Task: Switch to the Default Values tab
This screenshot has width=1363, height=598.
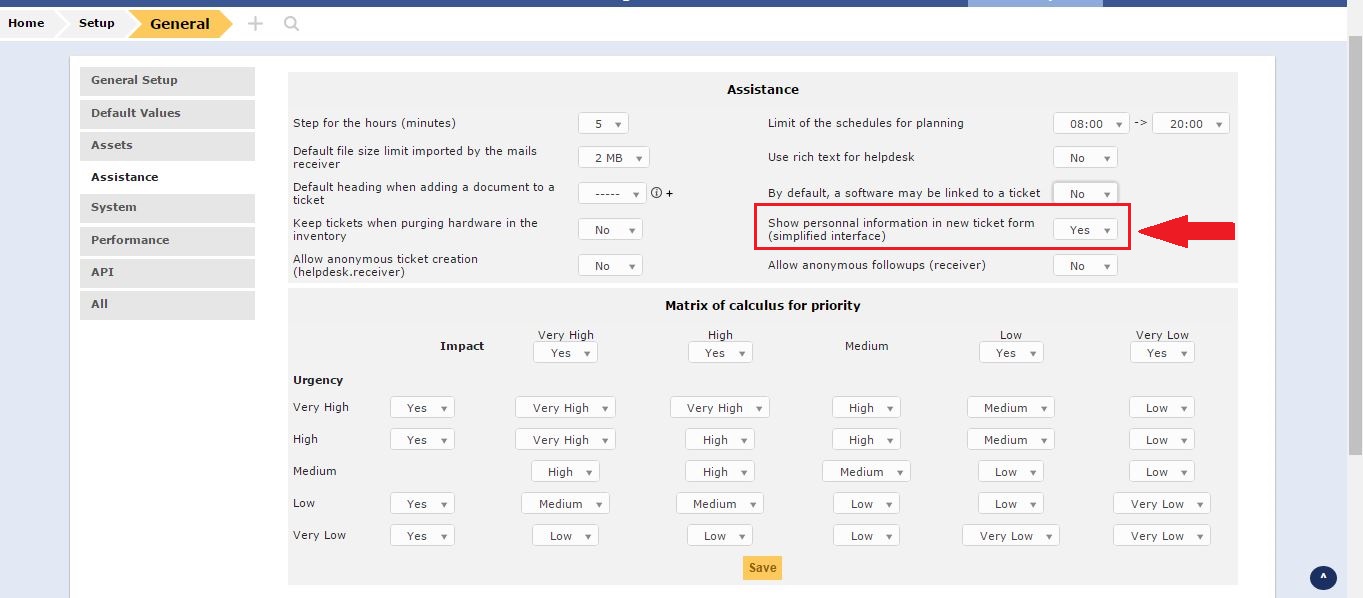Action: (167, 114)
